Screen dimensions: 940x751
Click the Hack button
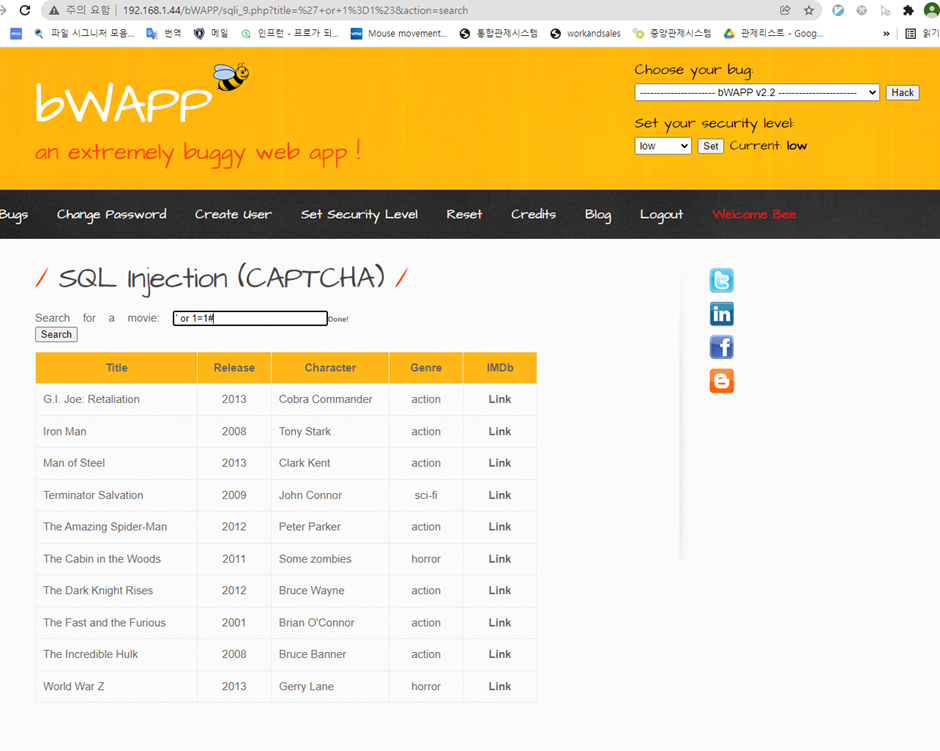(902, 92)
